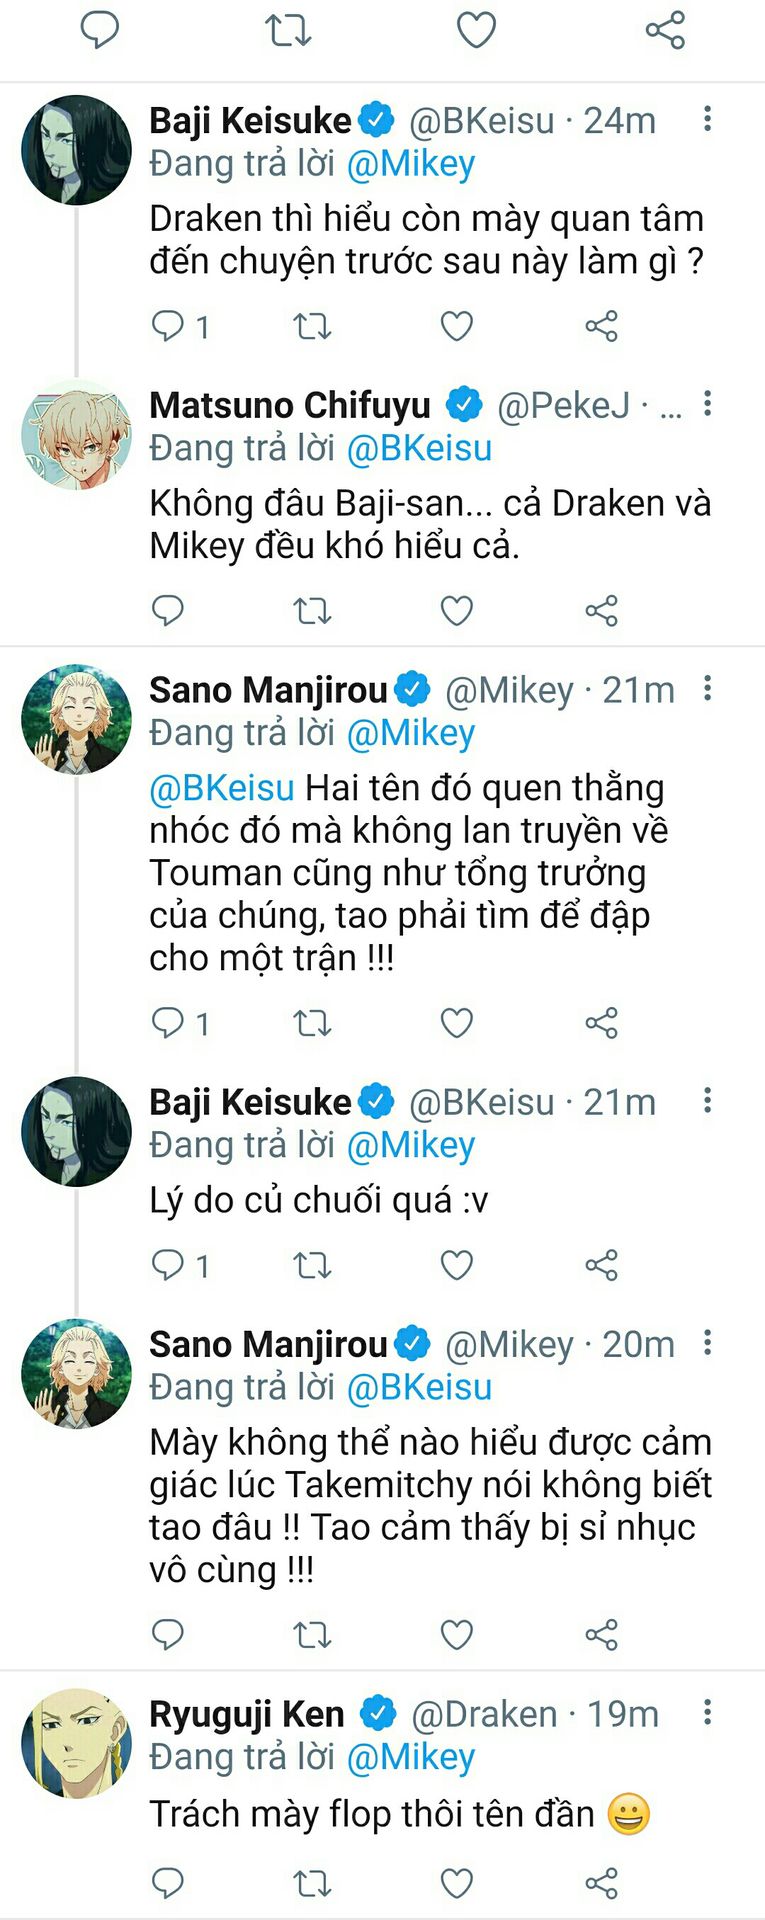765x1920 pixels.
Task: Like Matsuno Chifuyu's reply tweet
Action: [456, 610]
